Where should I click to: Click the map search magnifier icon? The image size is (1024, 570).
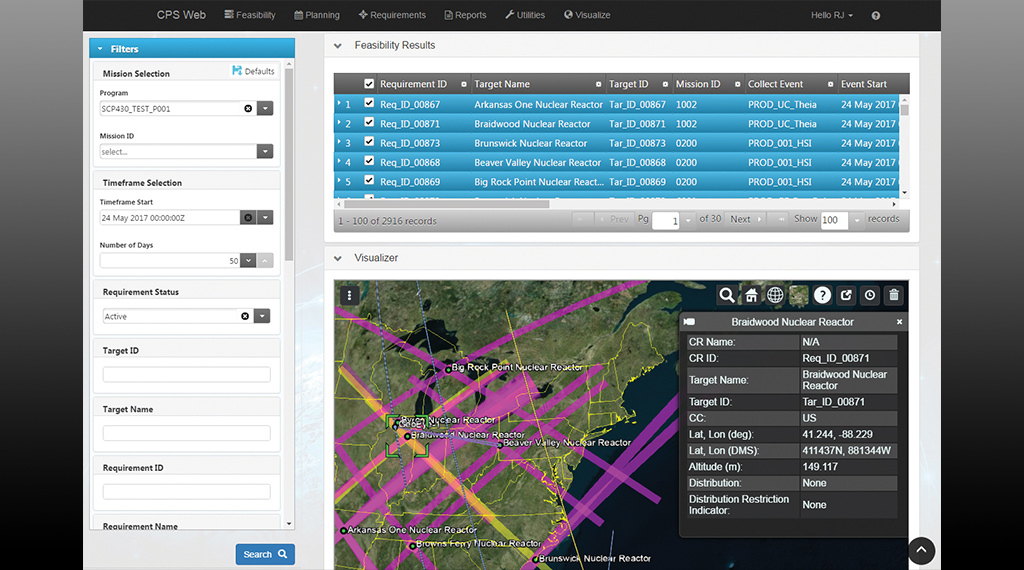tap(727, 295)
